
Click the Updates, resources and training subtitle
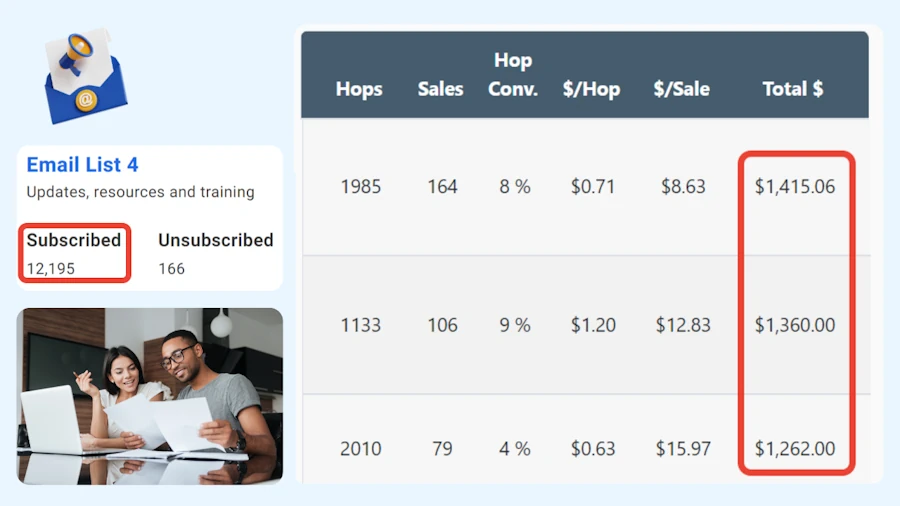pos(140,192)
